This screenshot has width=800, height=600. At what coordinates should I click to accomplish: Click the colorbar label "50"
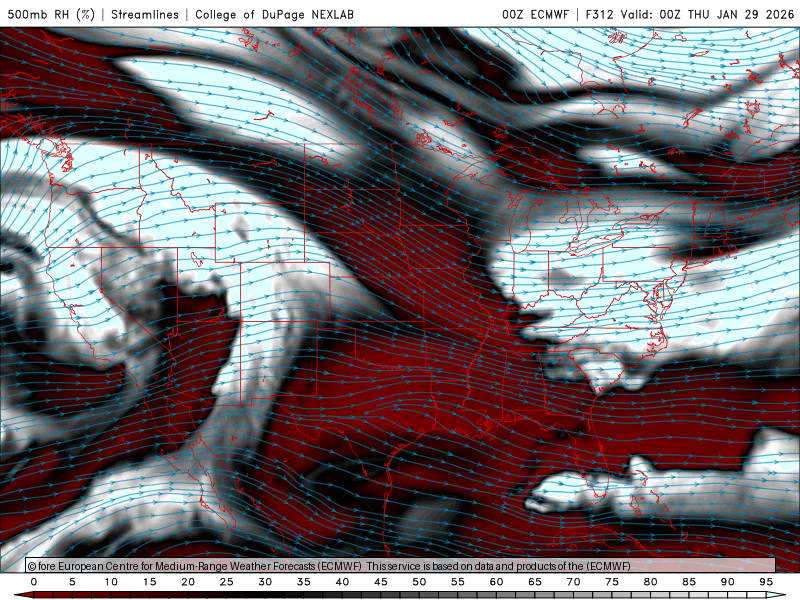(x=419, y=582)
